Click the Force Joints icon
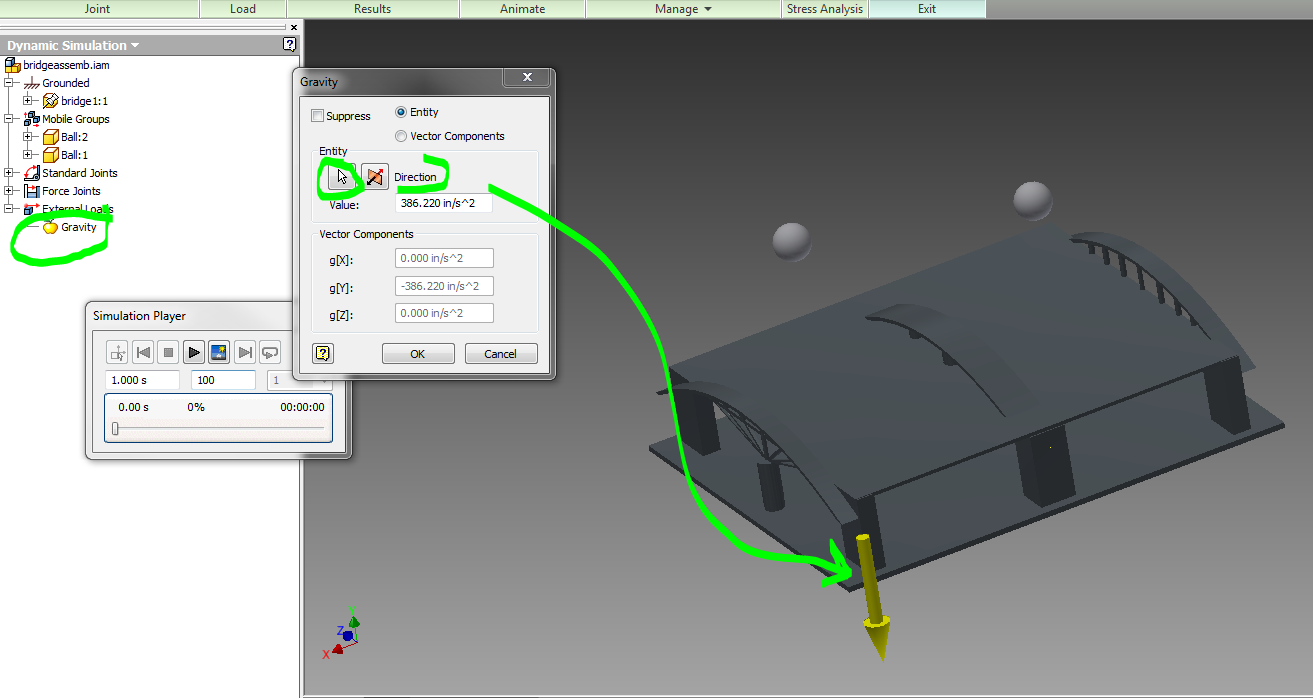1313x698 pixels. [x=31, y=191]
